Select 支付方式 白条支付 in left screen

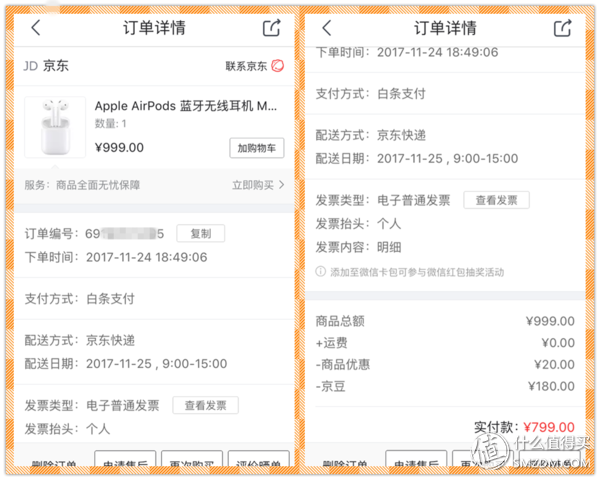coord(80,299)
